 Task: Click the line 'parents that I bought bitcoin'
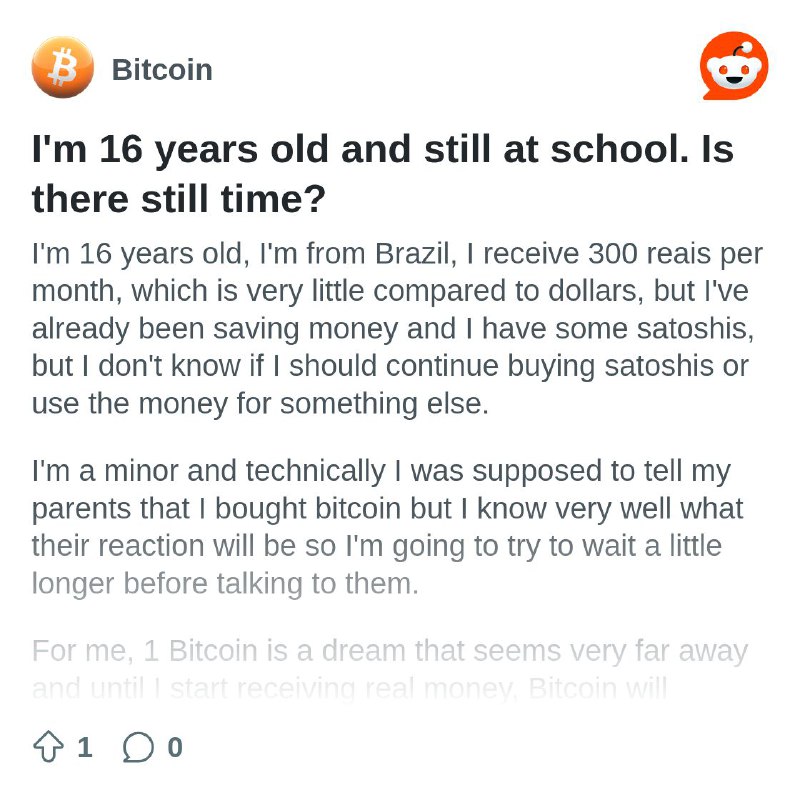(387, 509)
